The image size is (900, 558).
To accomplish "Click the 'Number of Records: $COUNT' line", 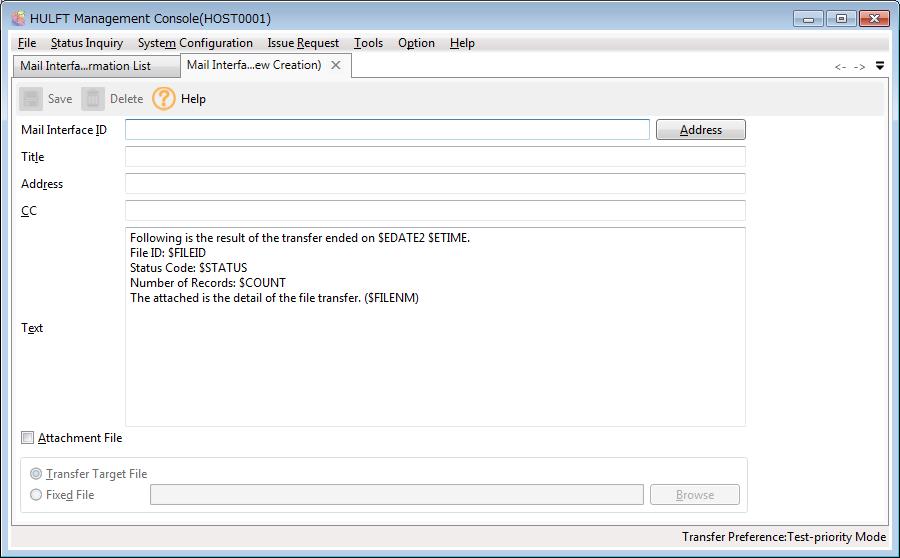I will click(x=208, y=282).
